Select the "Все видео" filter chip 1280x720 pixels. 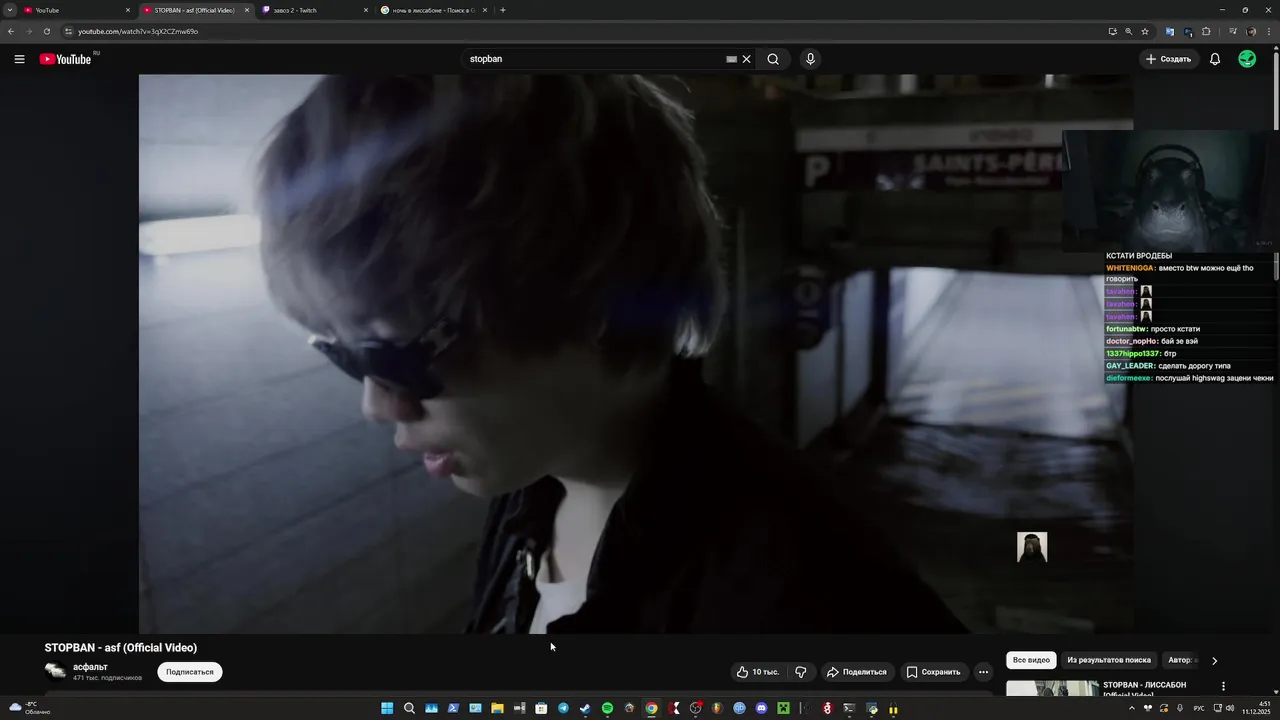point(1031,660)
